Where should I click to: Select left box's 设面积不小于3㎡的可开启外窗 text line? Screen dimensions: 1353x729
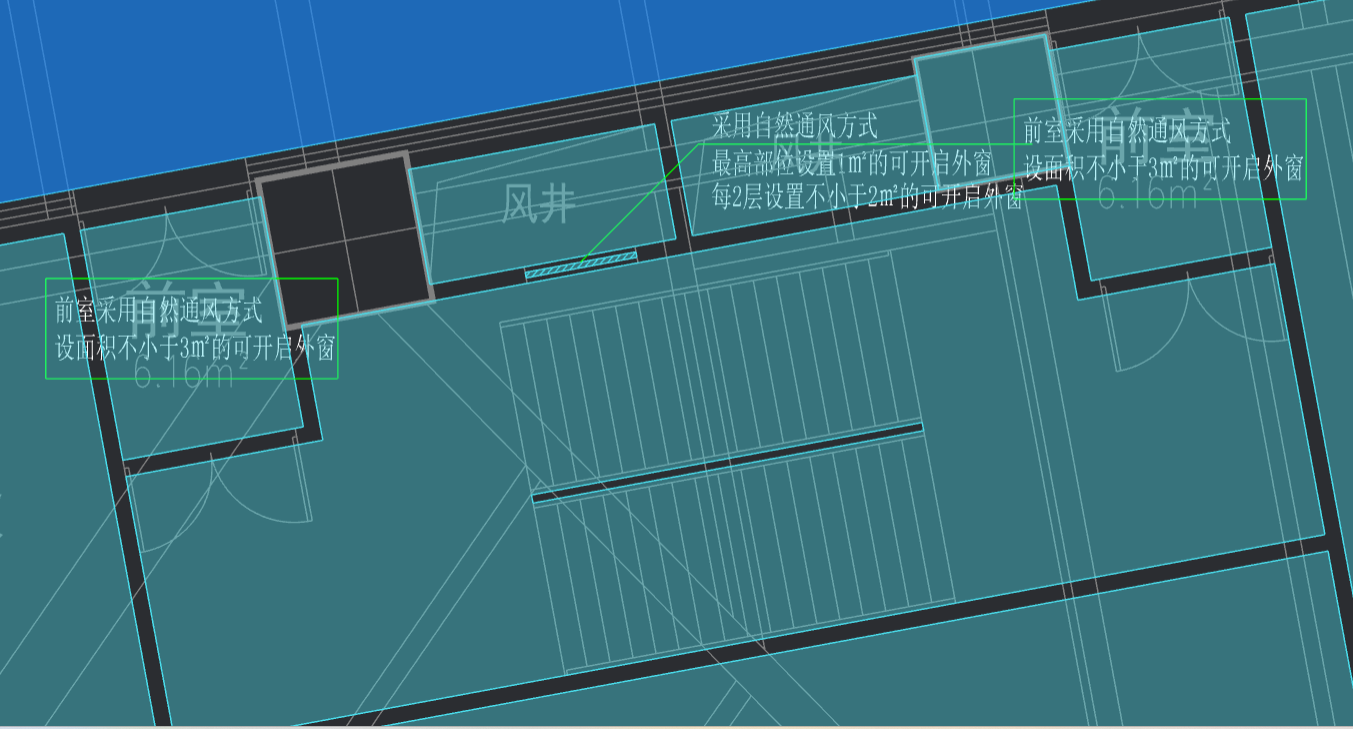[194, 349]
